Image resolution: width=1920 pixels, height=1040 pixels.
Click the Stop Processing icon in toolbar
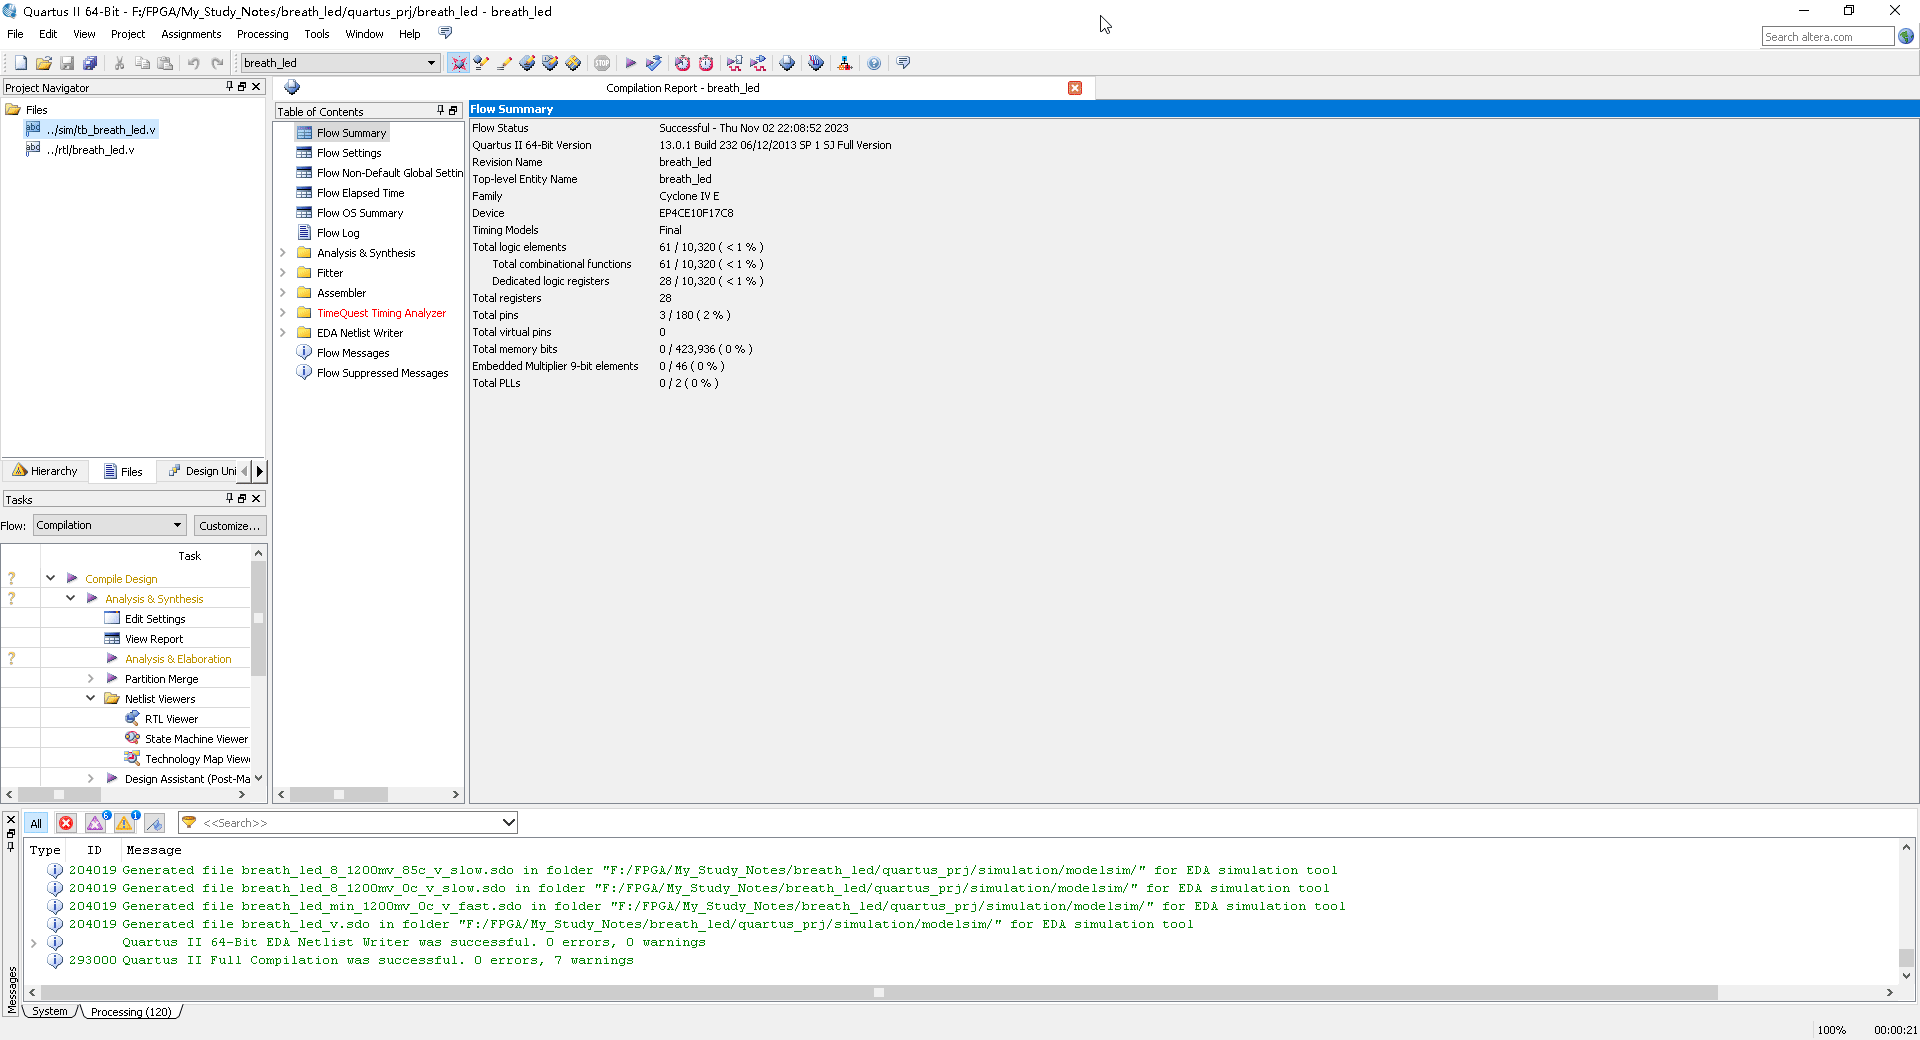click(x=602, y=63)
